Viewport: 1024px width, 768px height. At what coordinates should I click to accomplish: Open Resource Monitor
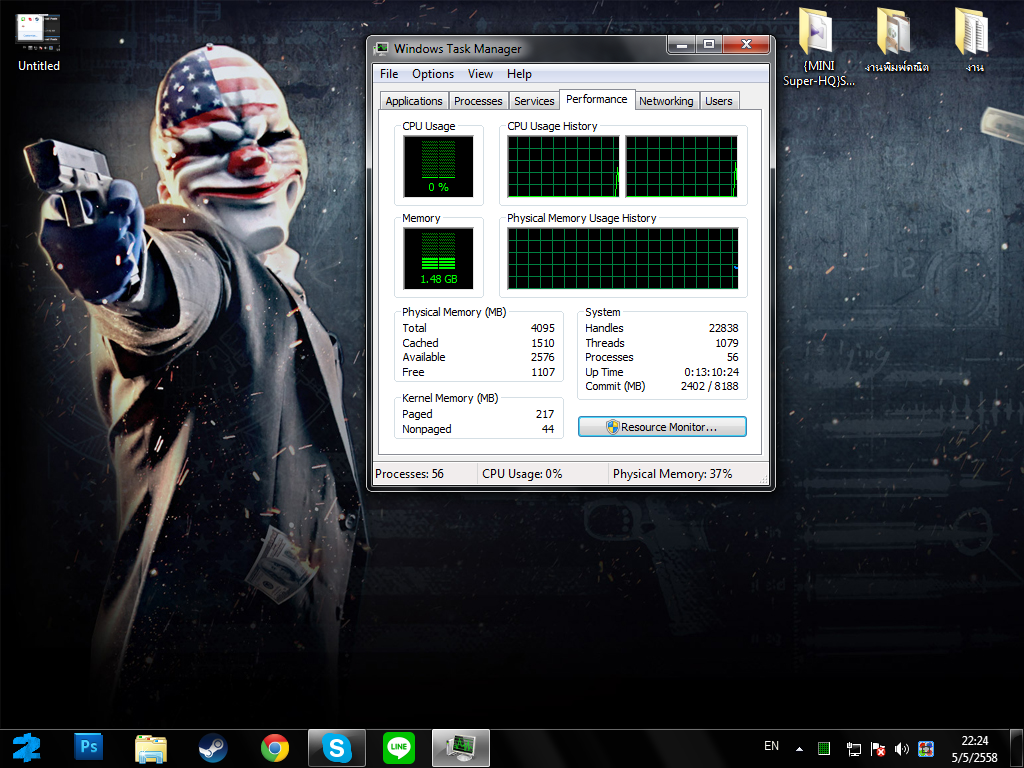click(662, 427)
